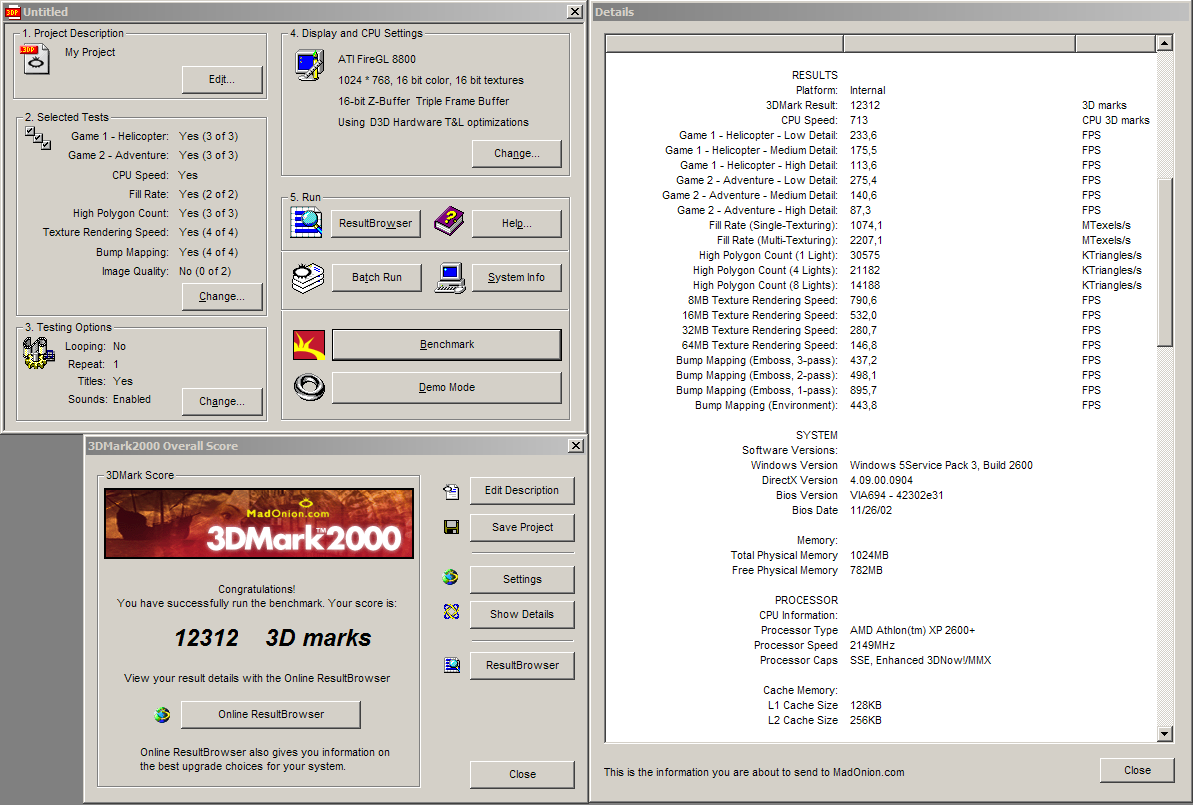Click the globe icon beside Online ResultBrowser

pos(162,715)
